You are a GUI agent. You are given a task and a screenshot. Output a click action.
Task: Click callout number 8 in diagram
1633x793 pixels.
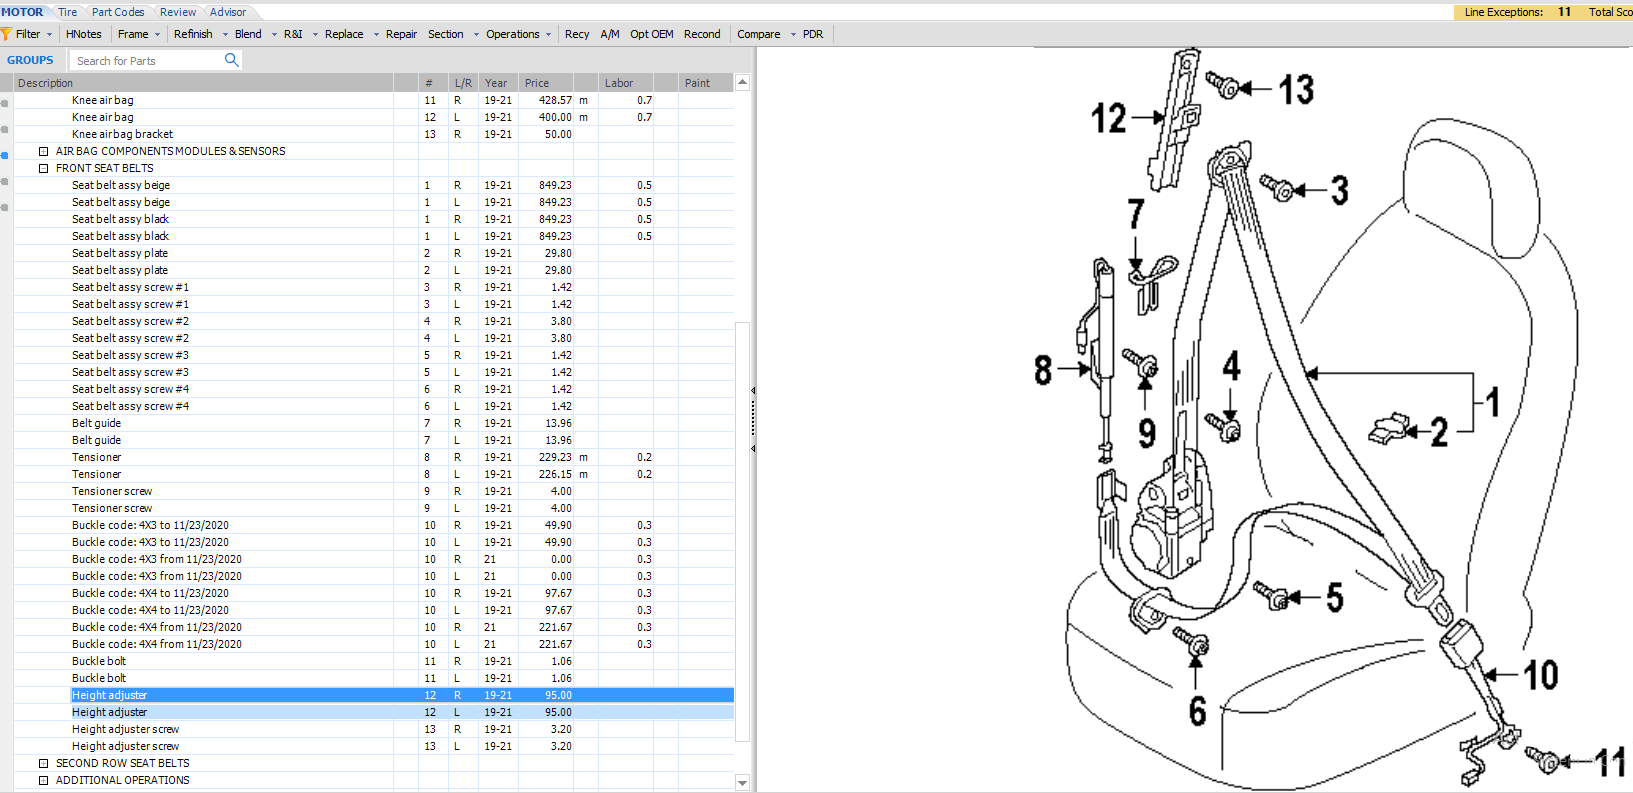coord(1043,370)
